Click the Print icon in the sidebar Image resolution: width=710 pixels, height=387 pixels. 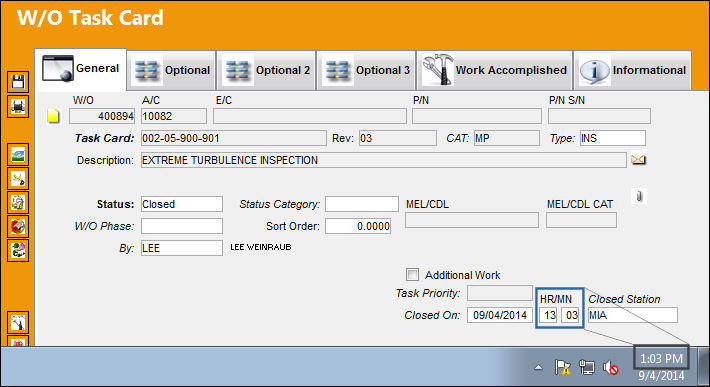[18, 106]
